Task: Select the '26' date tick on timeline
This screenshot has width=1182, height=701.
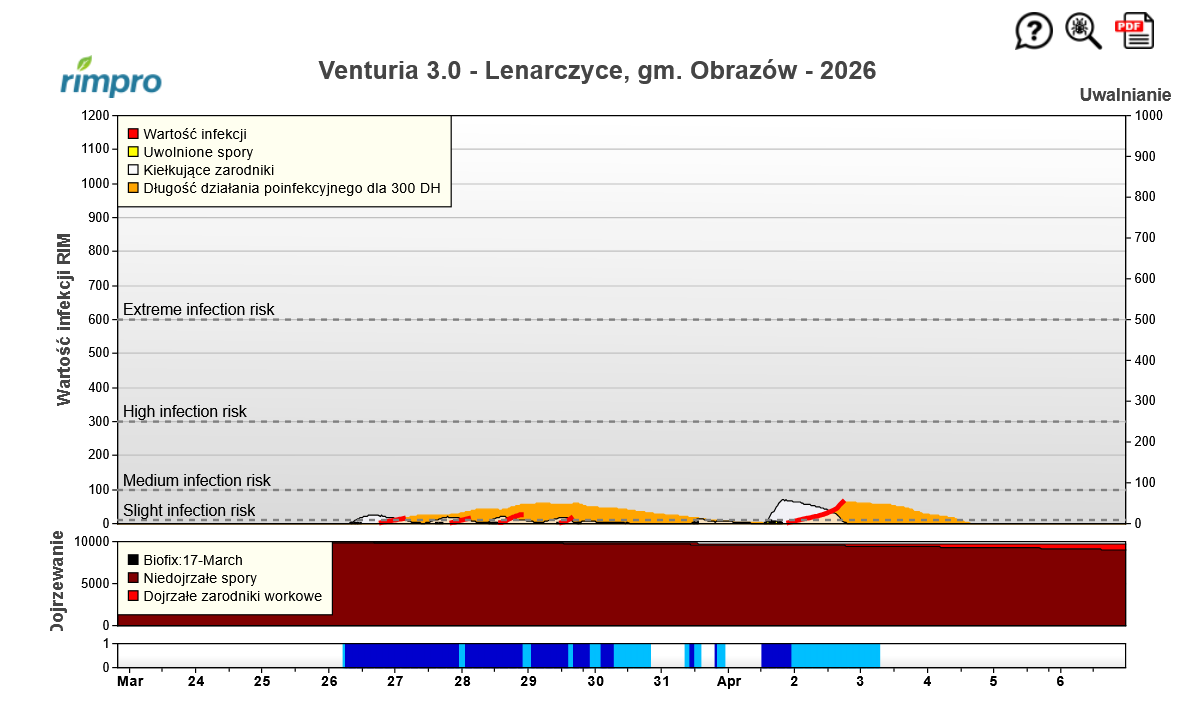Action: click(329, 682)
